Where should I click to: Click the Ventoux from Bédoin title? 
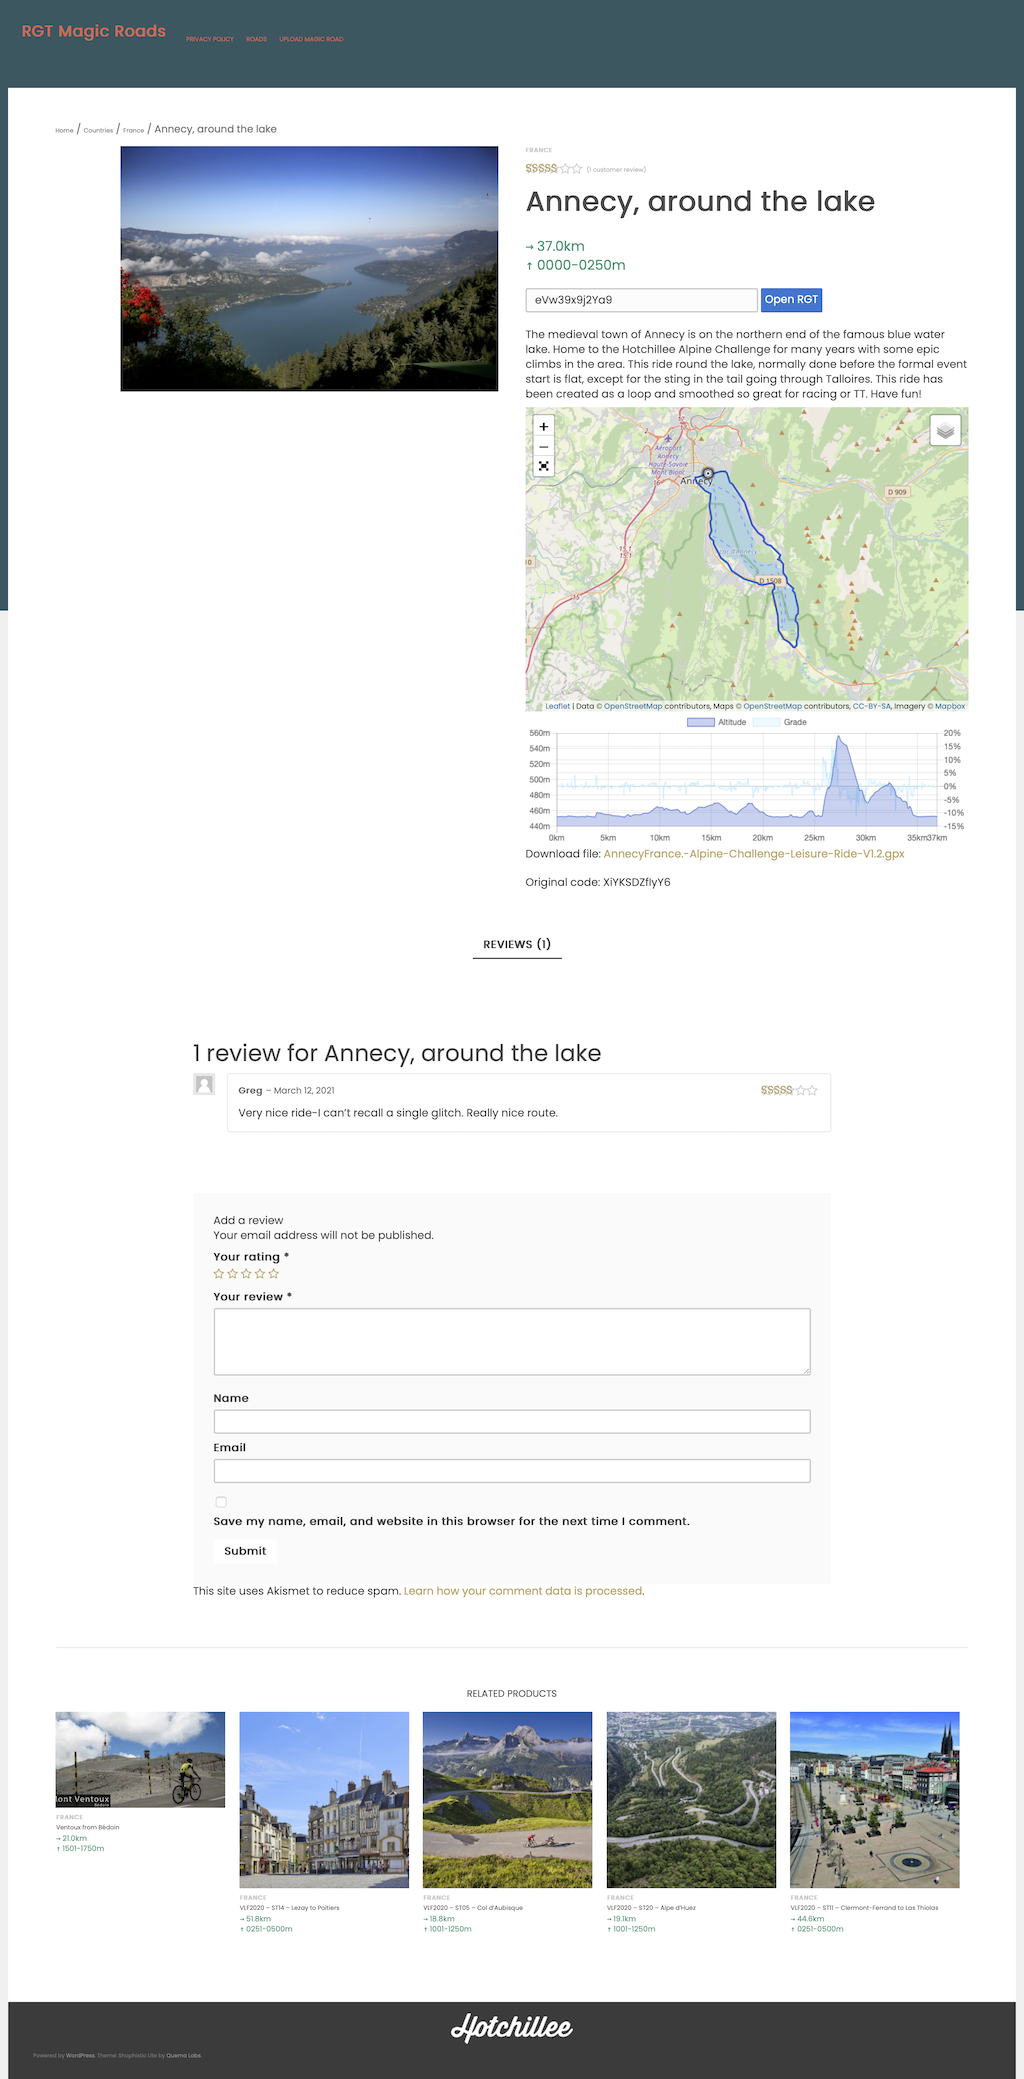point(88,1827)
